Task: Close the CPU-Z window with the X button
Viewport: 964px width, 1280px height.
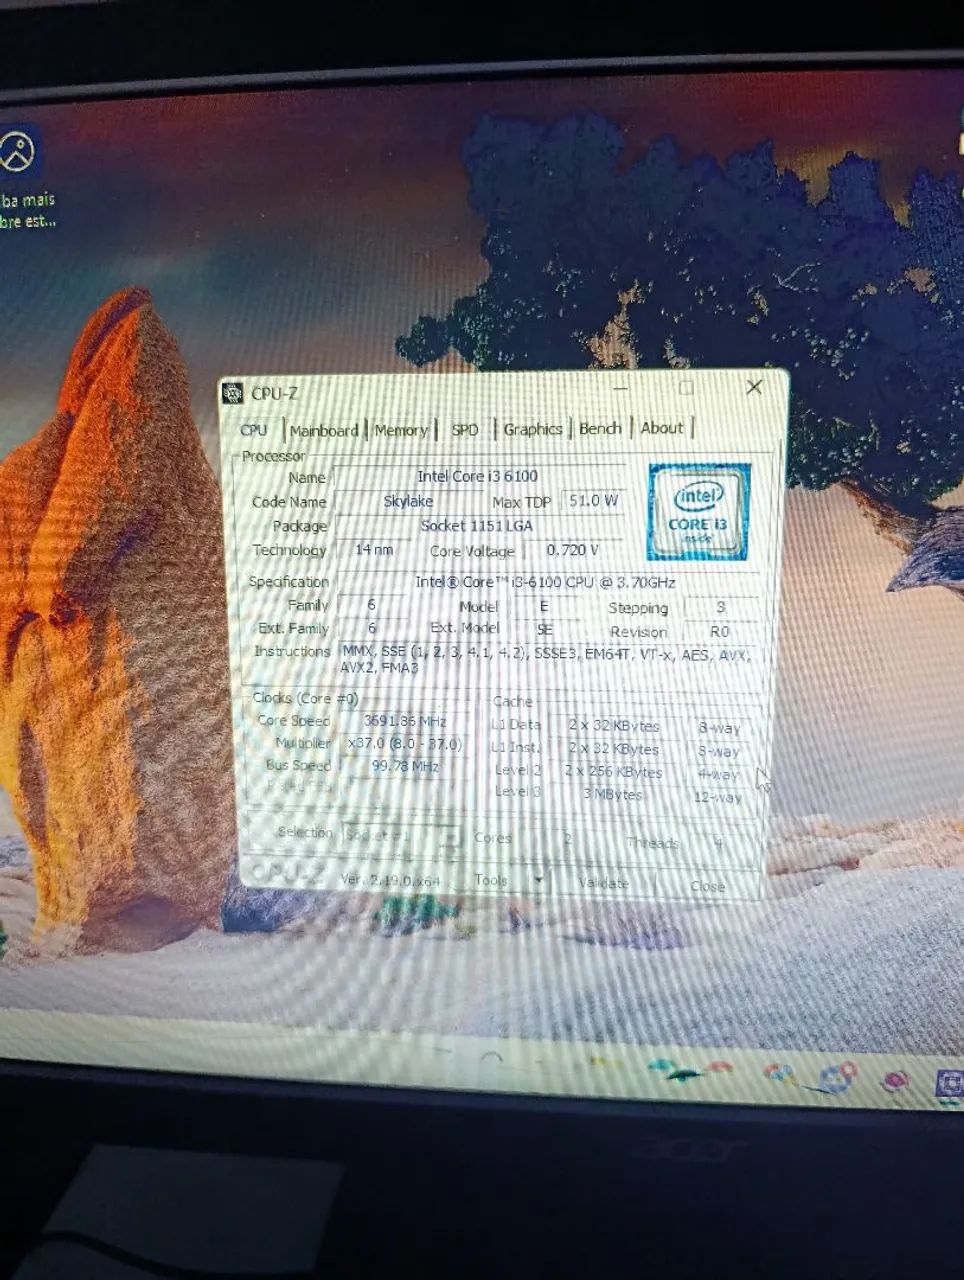Action: pos(754,387)
